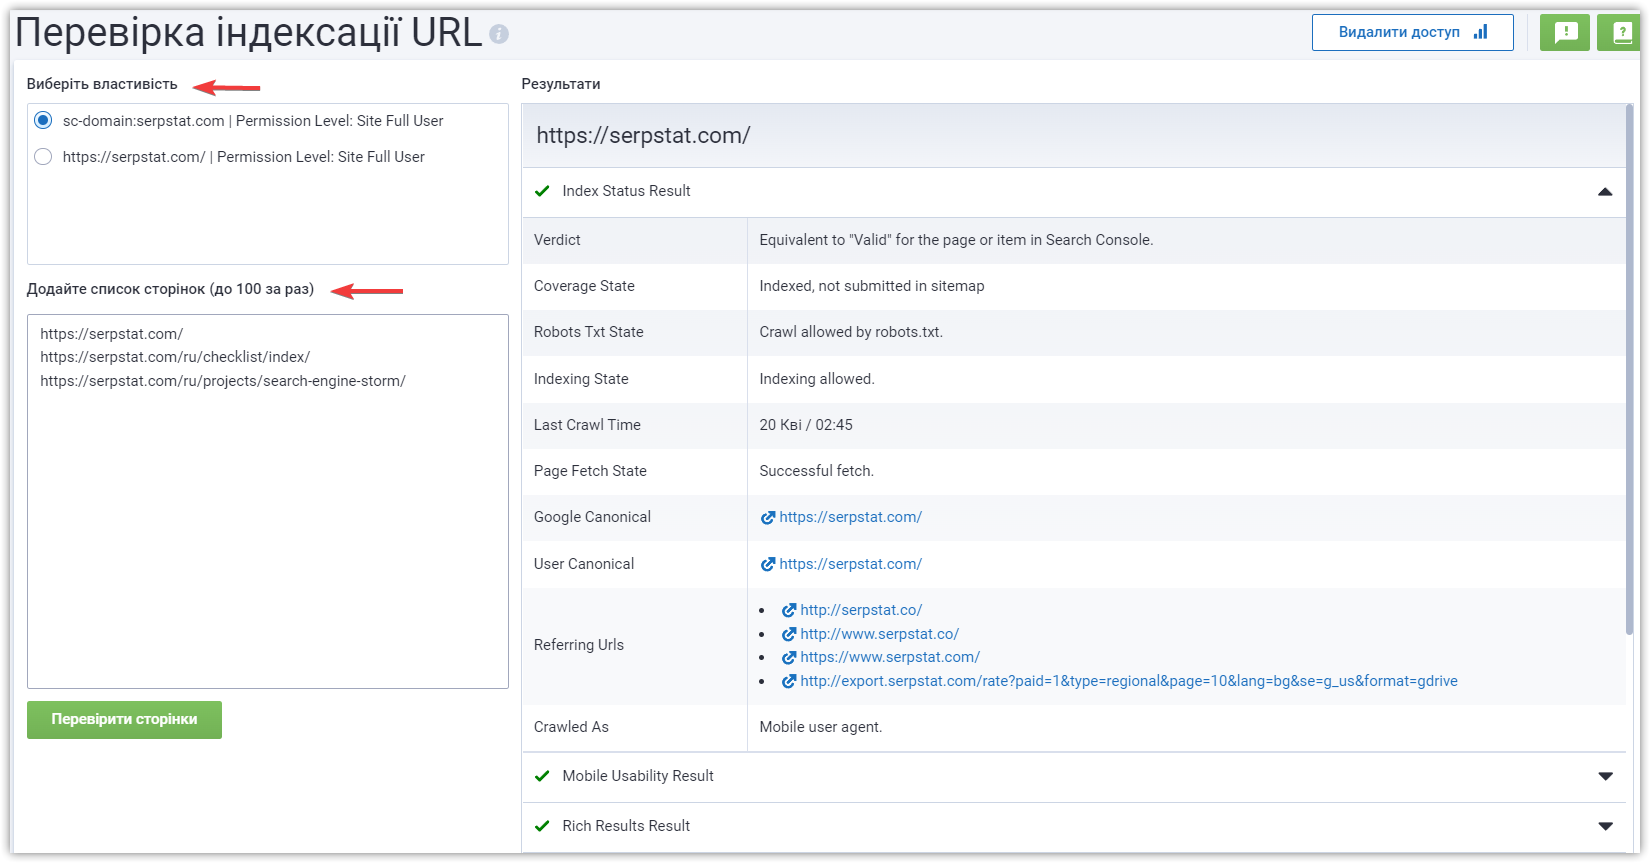The width and height of the screenshot is (1650, 863).
Task: Click the Indexing State label
Action: click(581, 379)
